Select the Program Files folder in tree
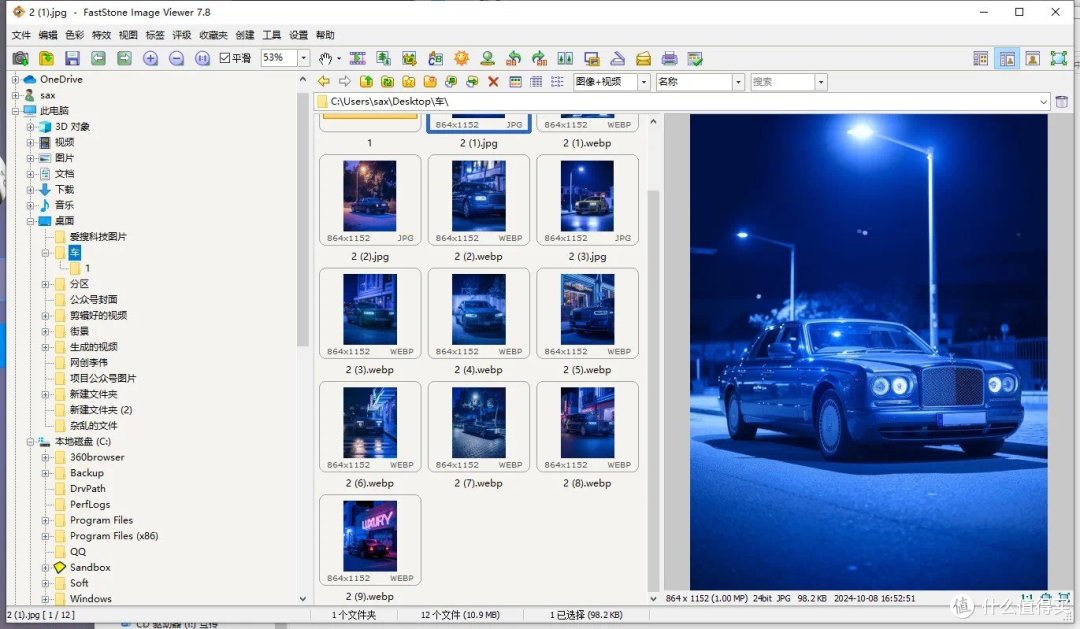This screenshot has height=629, width=1080. (x=101, y=520)
